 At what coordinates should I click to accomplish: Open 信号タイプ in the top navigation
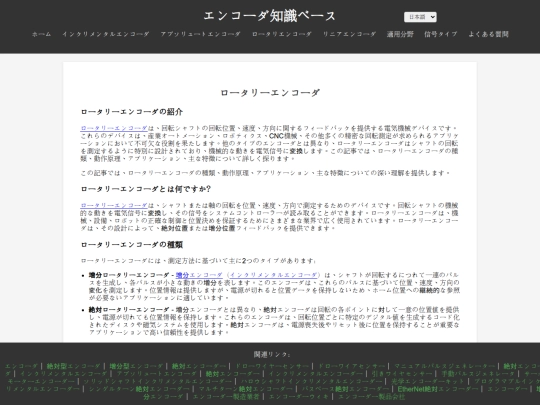(x=440, y=34)
